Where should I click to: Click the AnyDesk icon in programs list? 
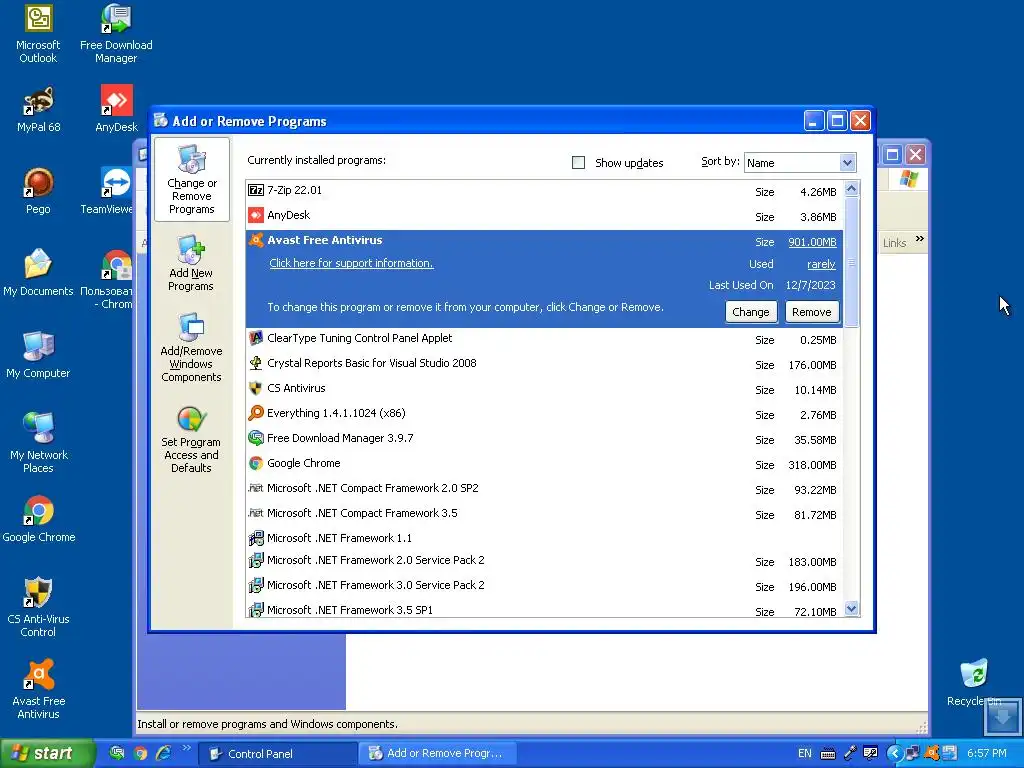(256, 215)
